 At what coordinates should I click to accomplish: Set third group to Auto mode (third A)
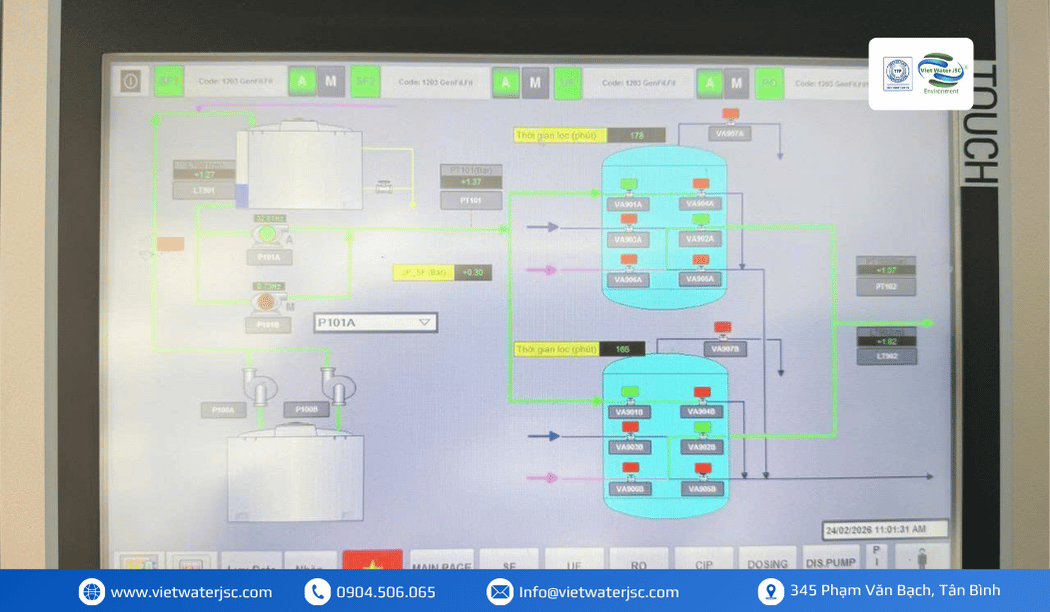coord(710,84)
